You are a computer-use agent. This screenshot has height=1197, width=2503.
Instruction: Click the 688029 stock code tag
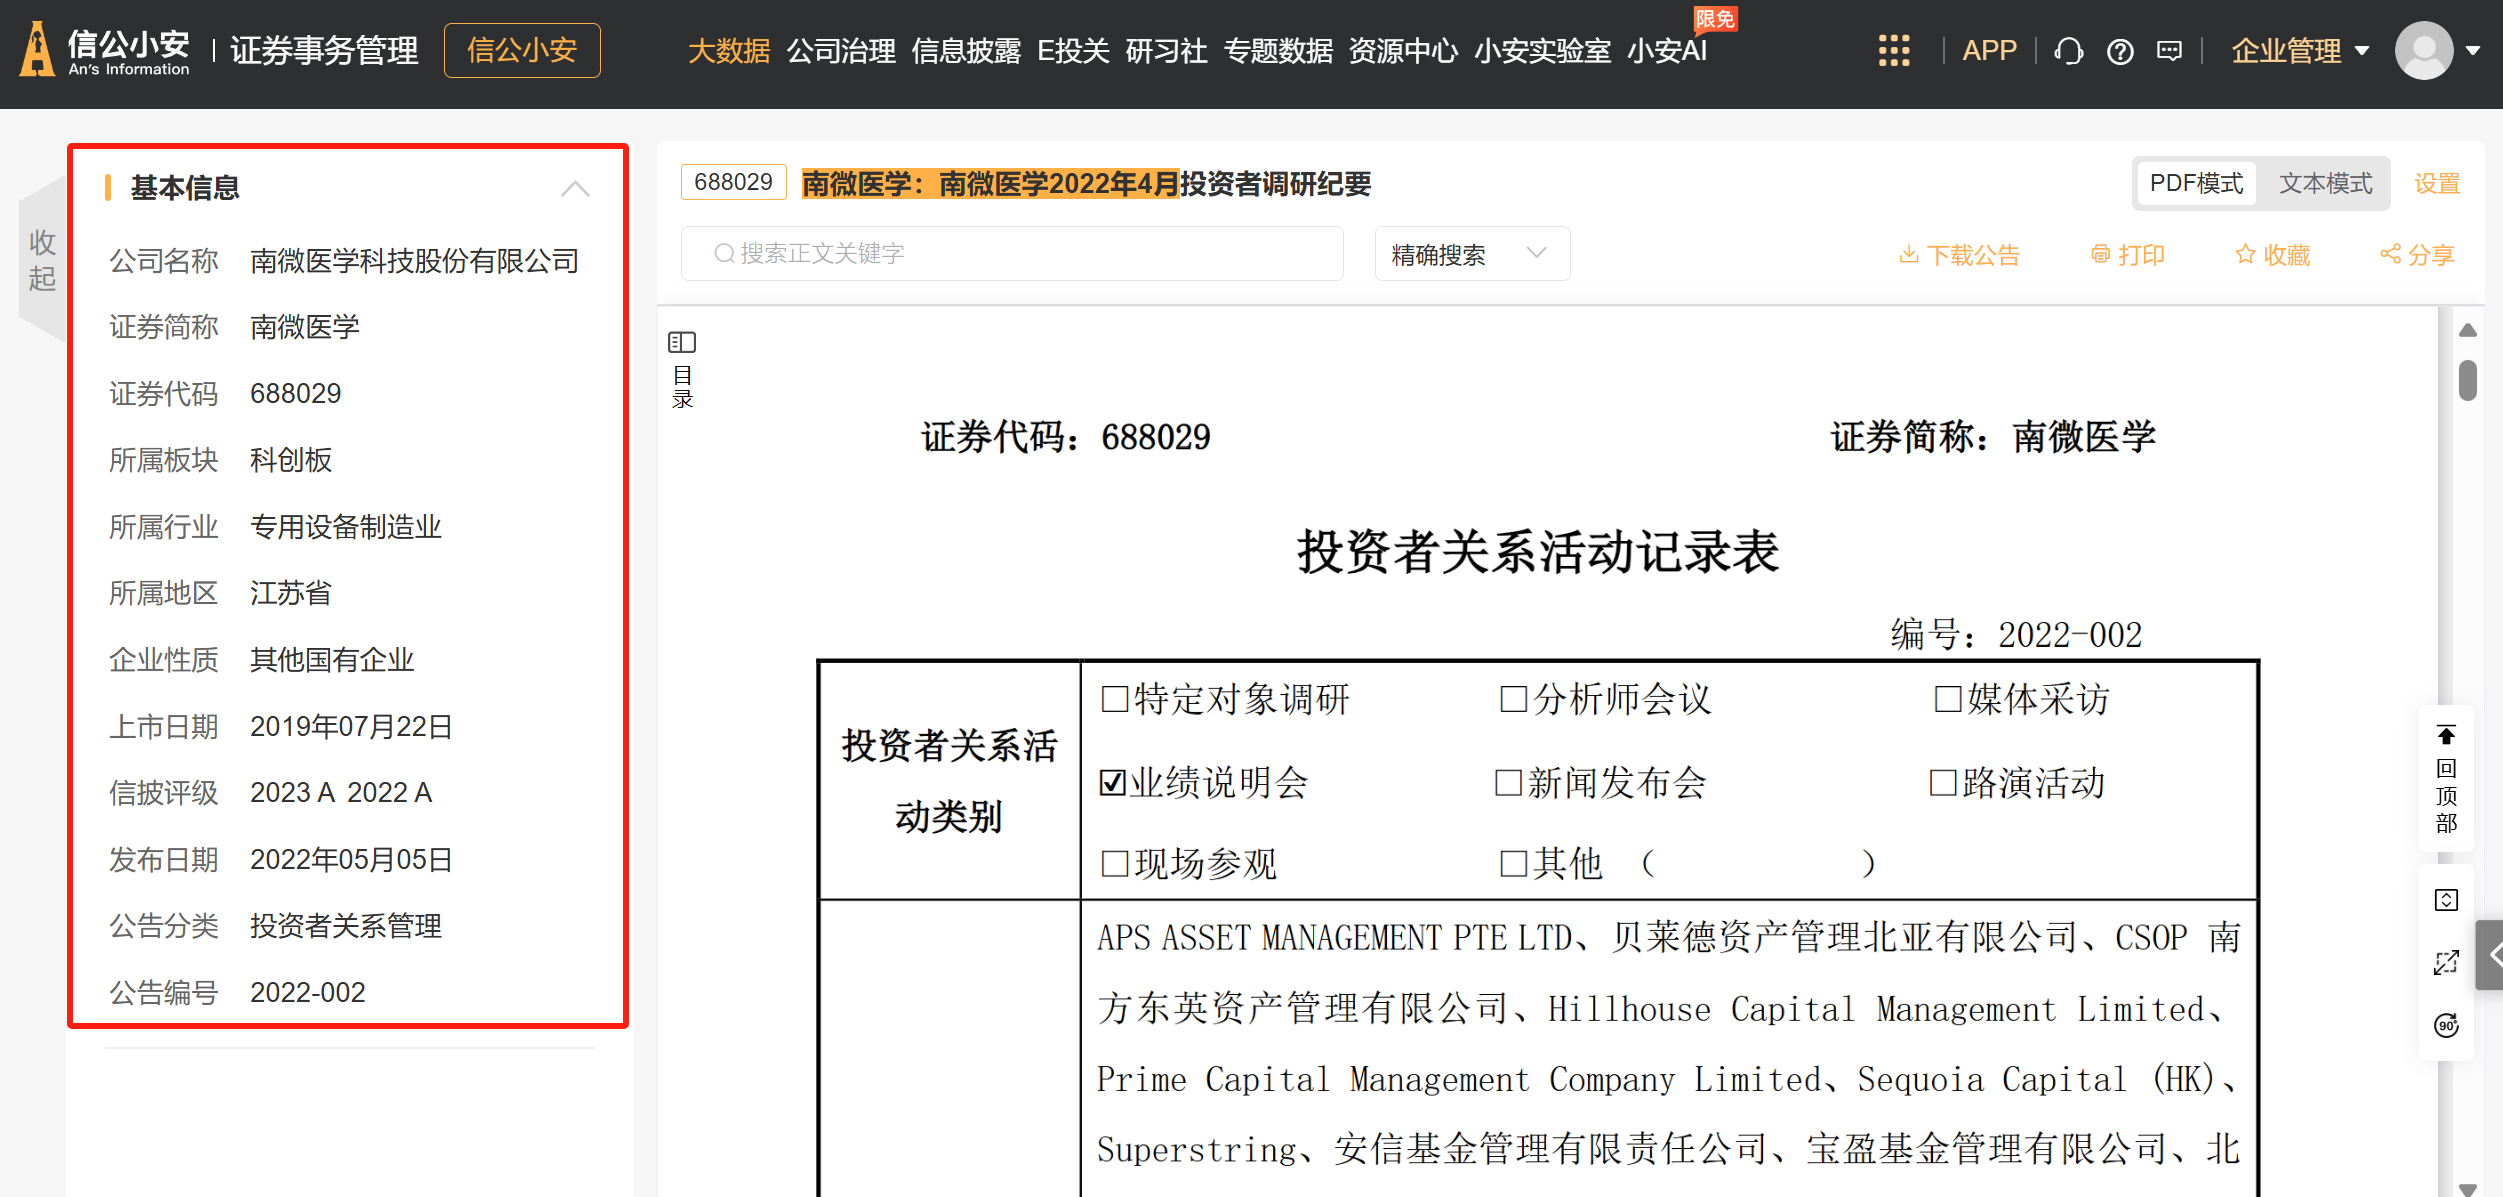pos(733,182)
